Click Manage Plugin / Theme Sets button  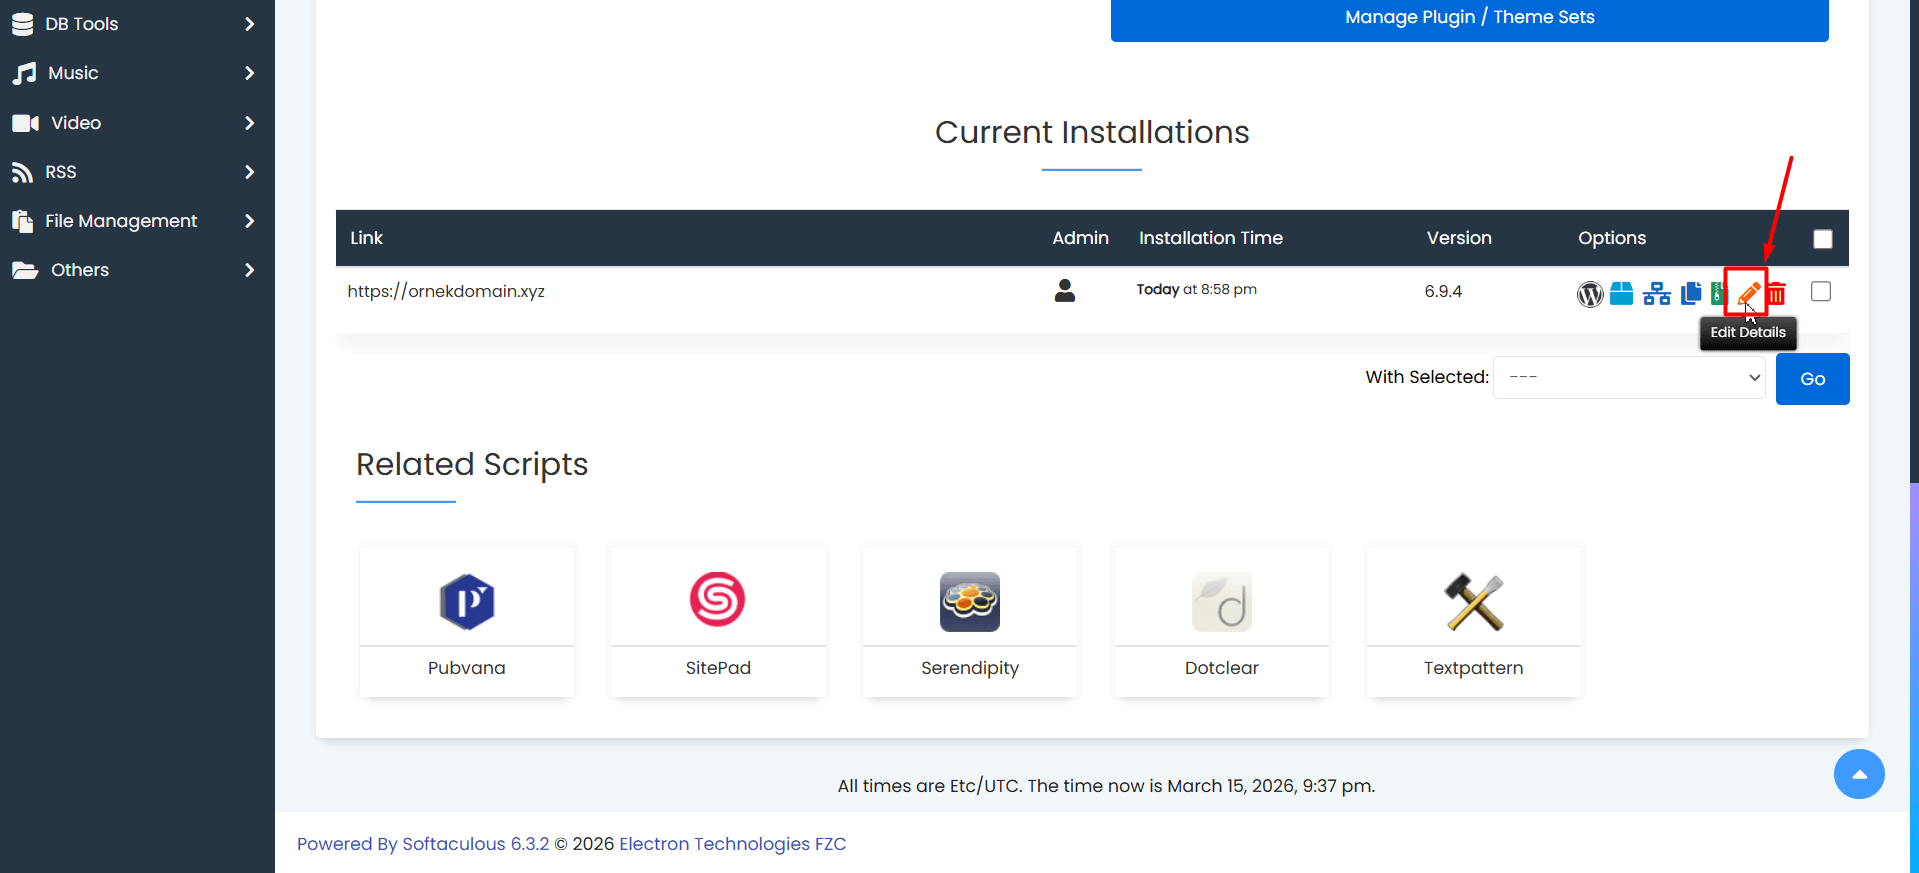[1468, 18]
